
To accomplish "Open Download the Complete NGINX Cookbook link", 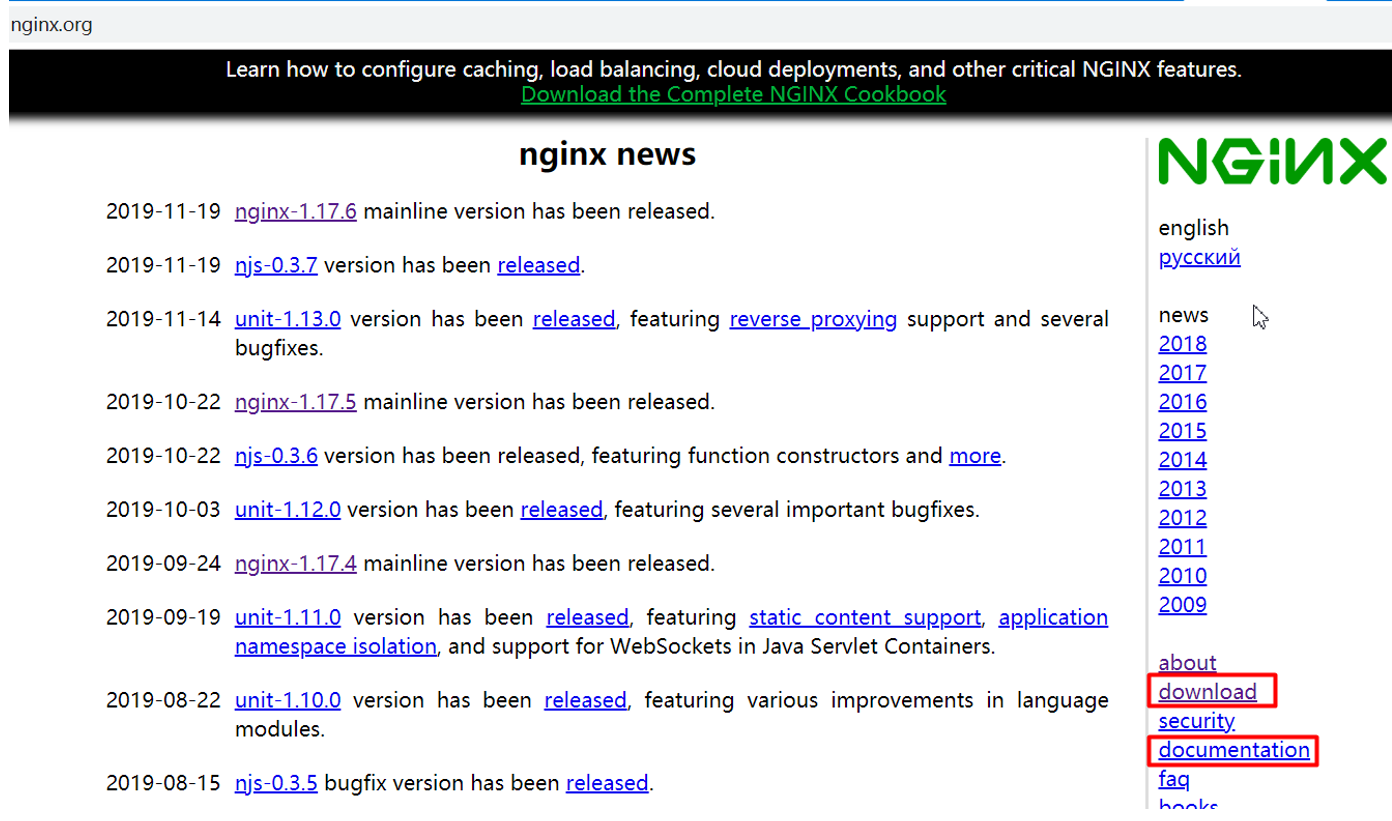I will pos(733,94).
